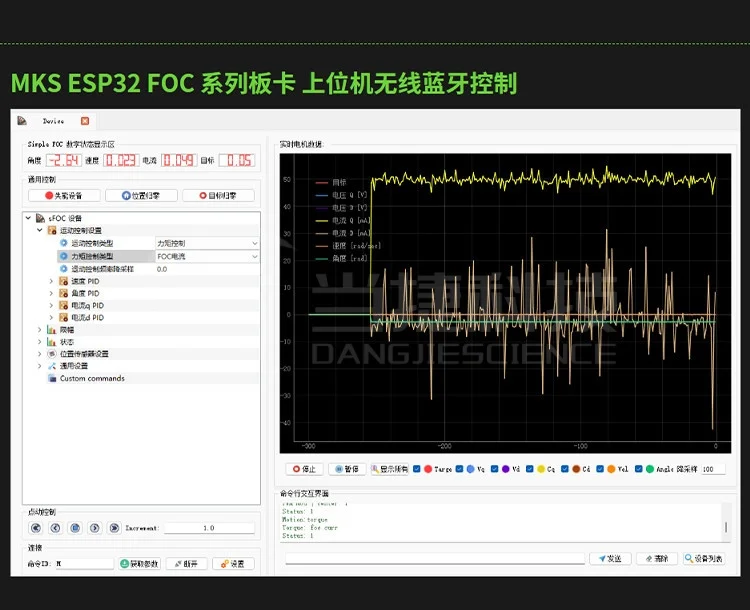The image size is (750, 610).
Task: Select the Custom commands tree item
Action: coord(92,378)
